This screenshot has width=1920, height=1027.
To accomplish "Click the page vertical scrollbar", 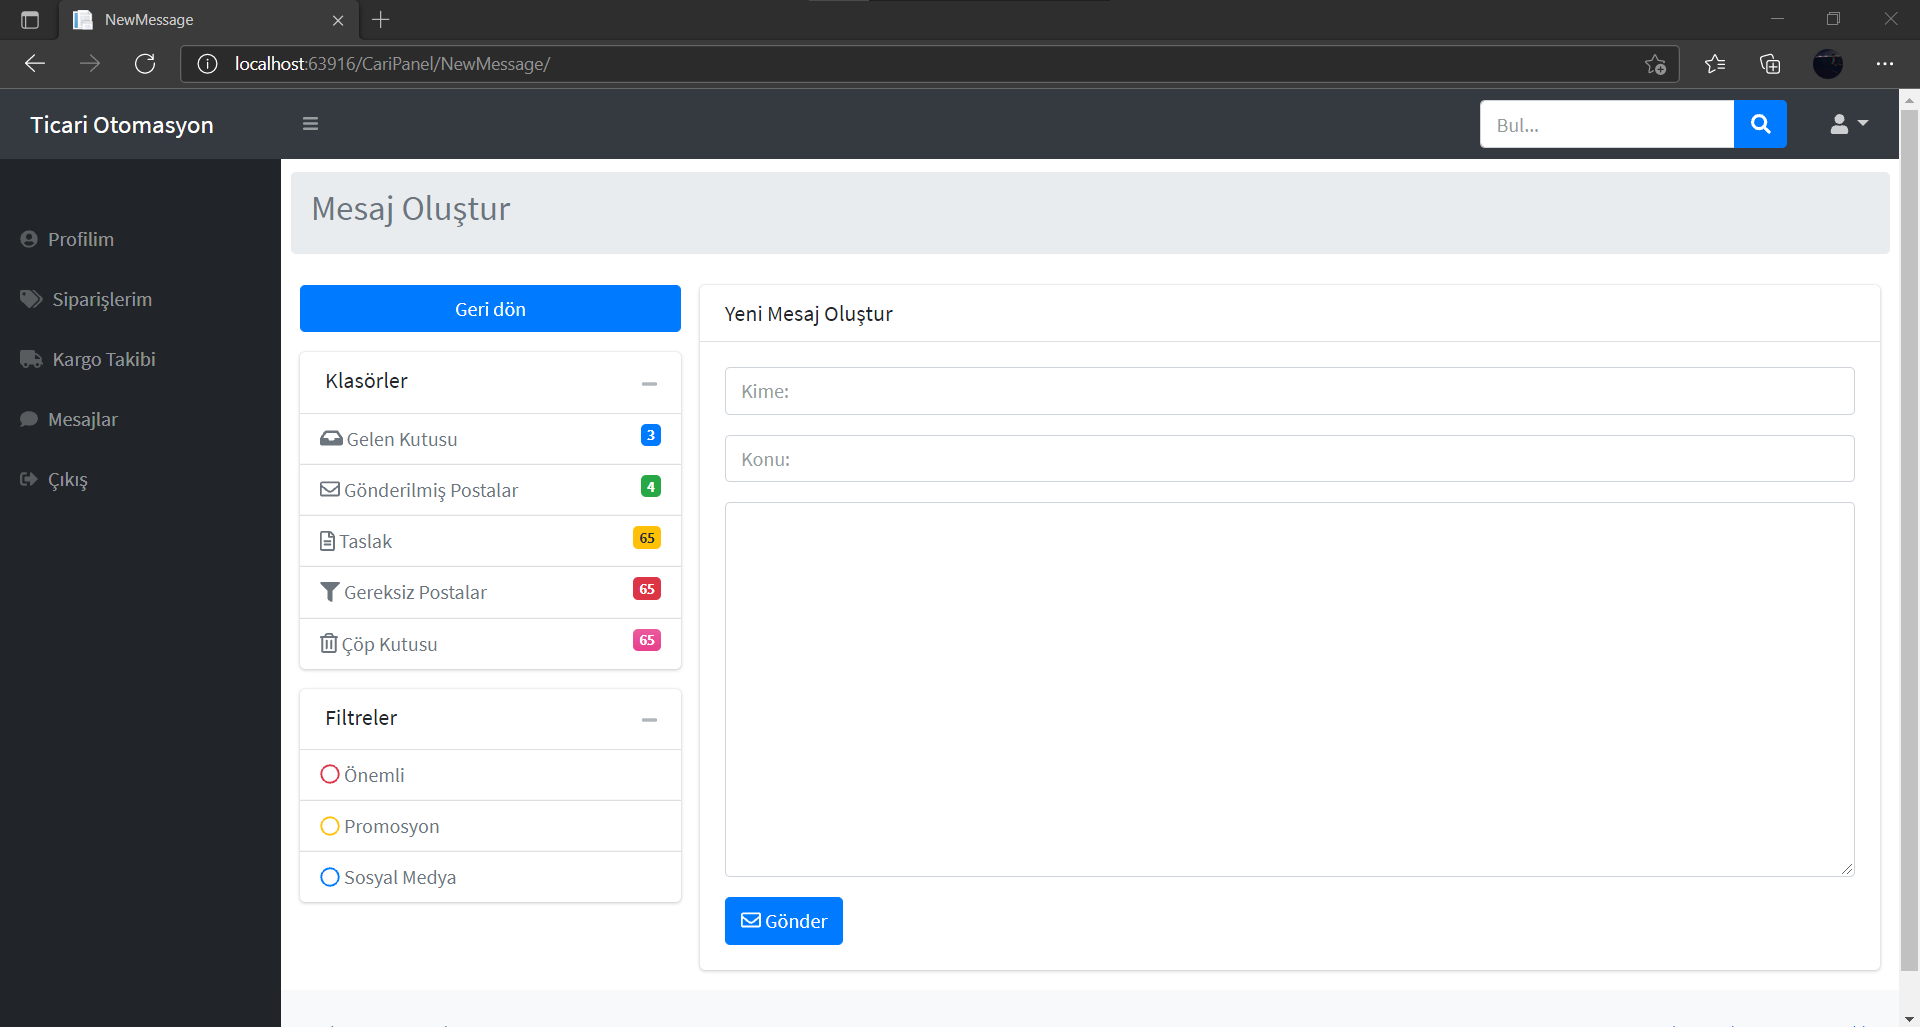I will coord(1909,540).
